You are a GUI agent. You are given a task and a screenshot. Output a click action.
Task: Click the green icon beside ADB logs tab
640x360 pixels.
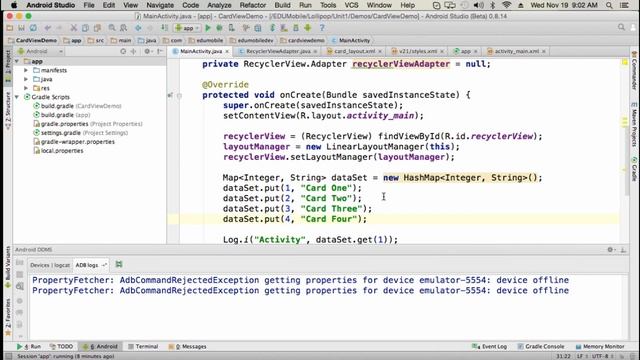119,264
